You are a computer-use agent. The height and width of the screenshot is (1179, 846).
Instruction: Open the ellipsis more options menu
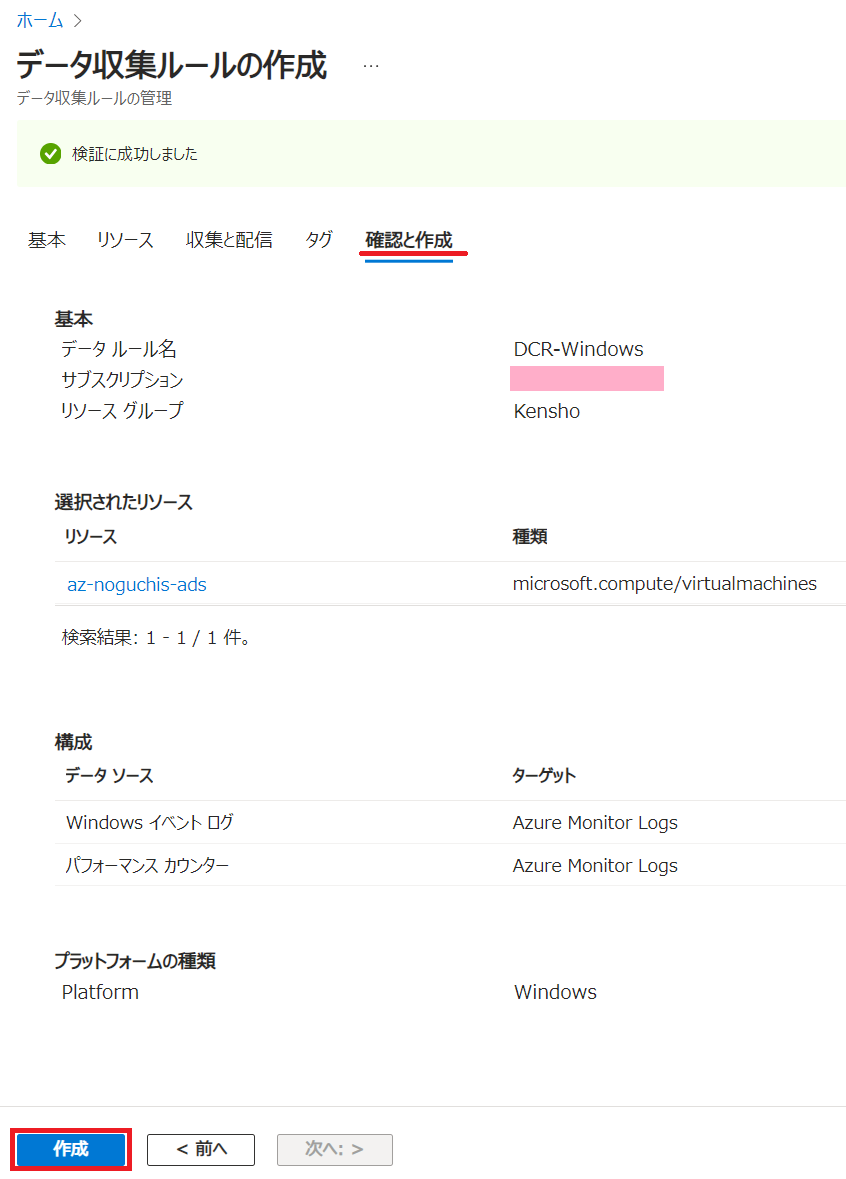click(371, 66)
